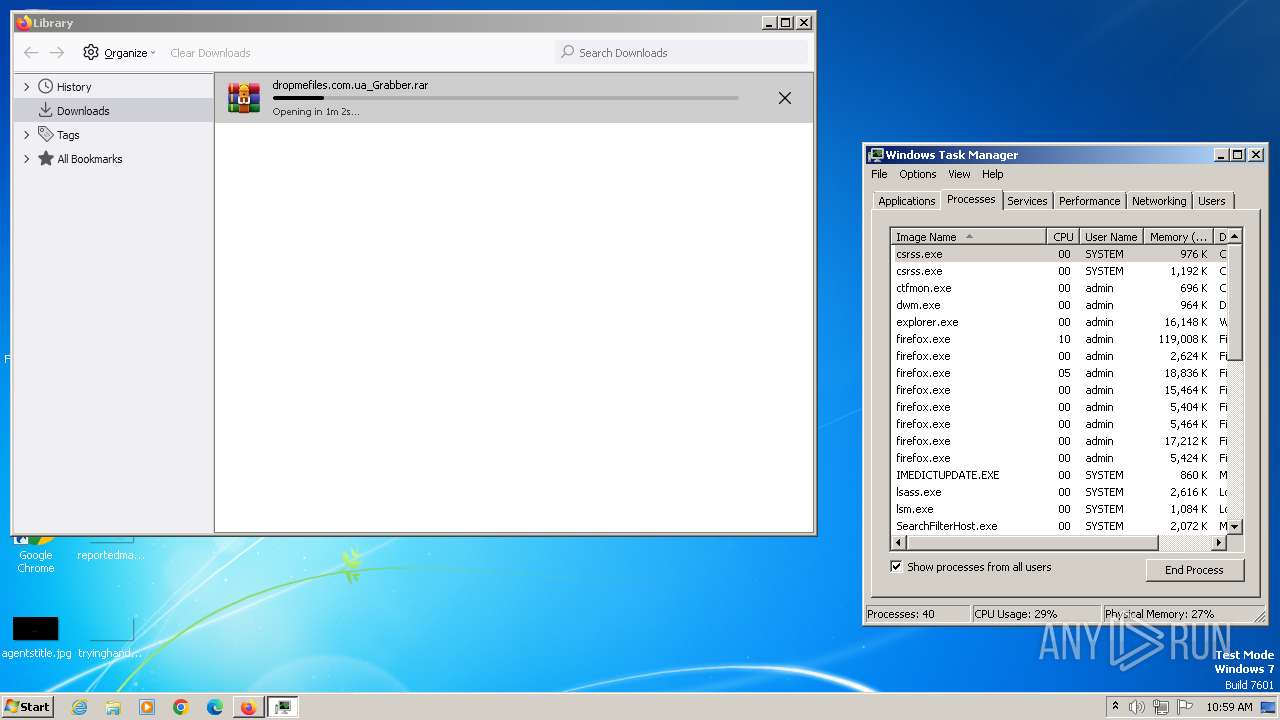The height and width of the screenshot is (720, 1280).
Task: Click horizontal scroll right arrow in process list
Action: coord(1219,543)
